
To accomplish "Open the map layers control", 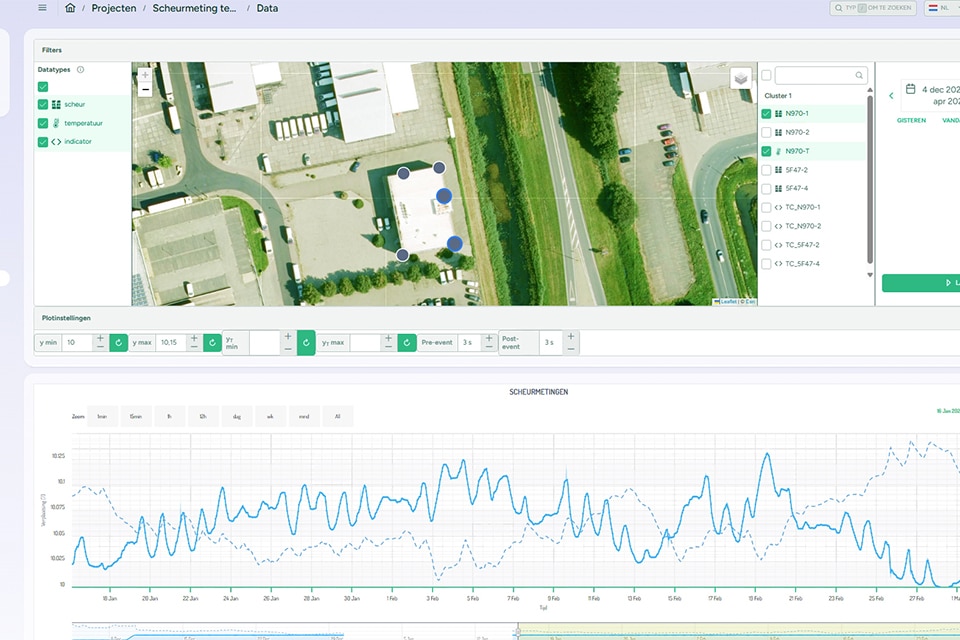I will pyautogui.click(x=741, y=78).
